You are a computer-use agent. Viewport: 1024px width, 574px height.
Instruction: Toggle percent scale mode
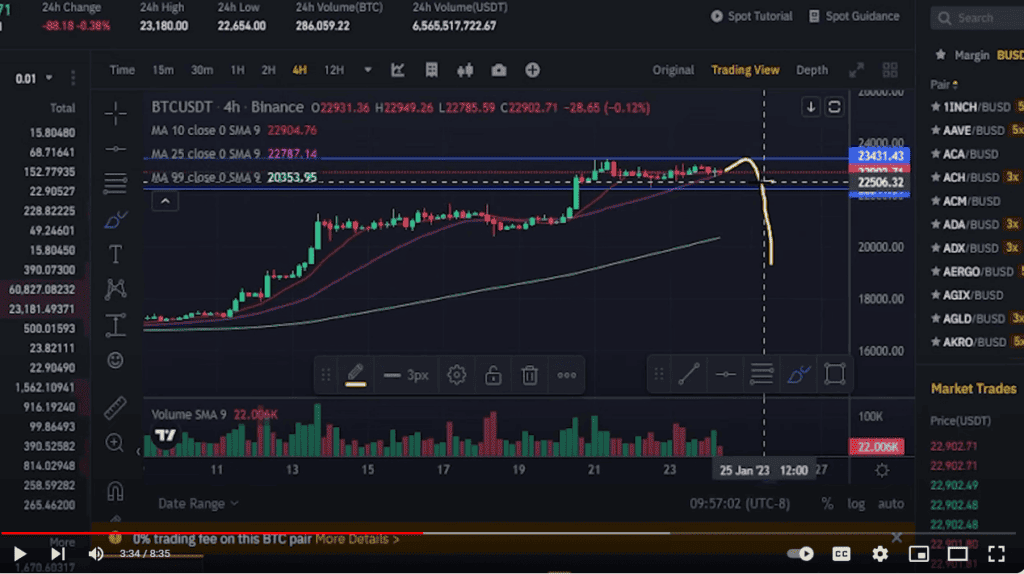coord(827,503)
